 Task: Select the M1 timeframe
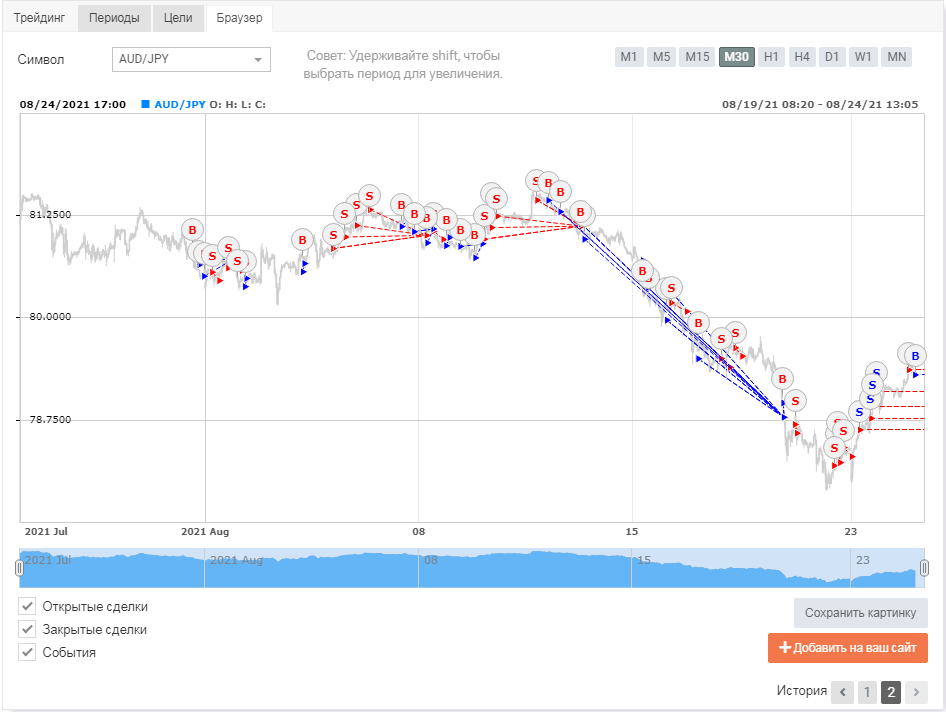pyautogui.click(x=629, y=57)
